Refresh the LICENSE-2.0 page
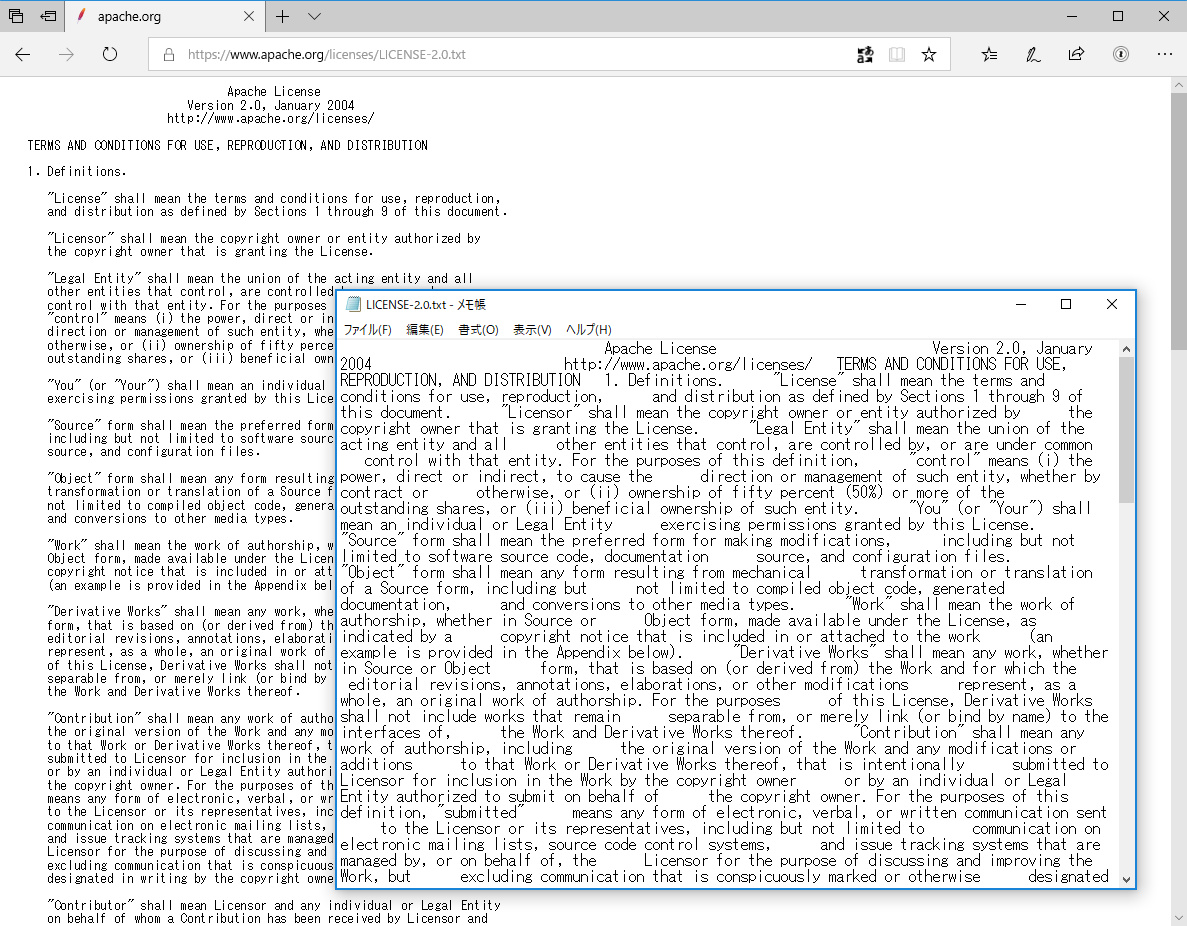1187x926 pixels. tap(110, 55)
